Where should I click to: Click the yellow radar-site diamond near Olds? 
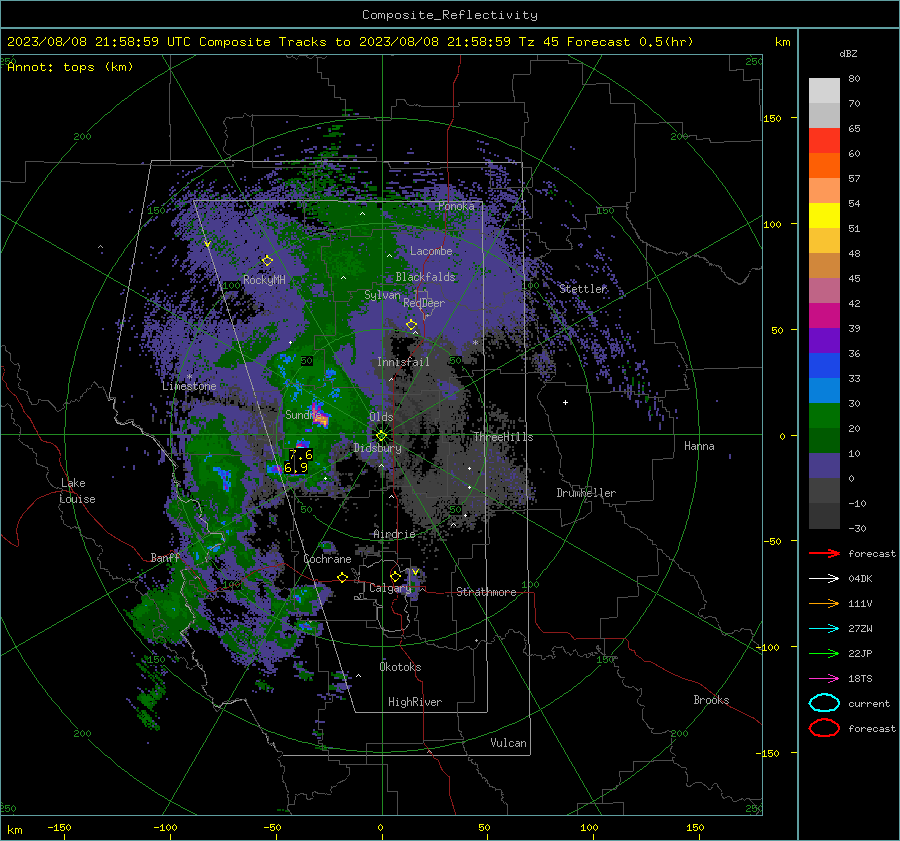point(381,436)
